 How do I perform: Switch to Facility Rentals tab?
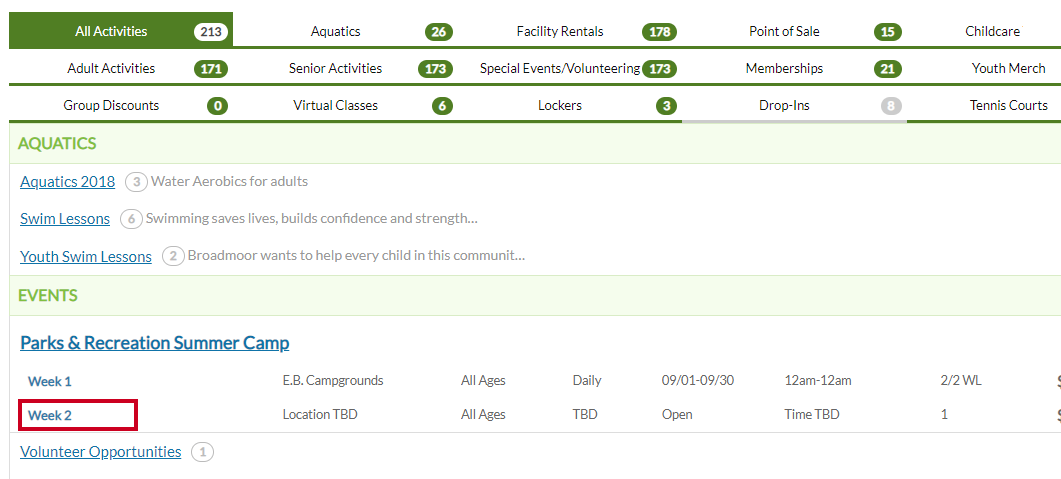tap(570, 31)
